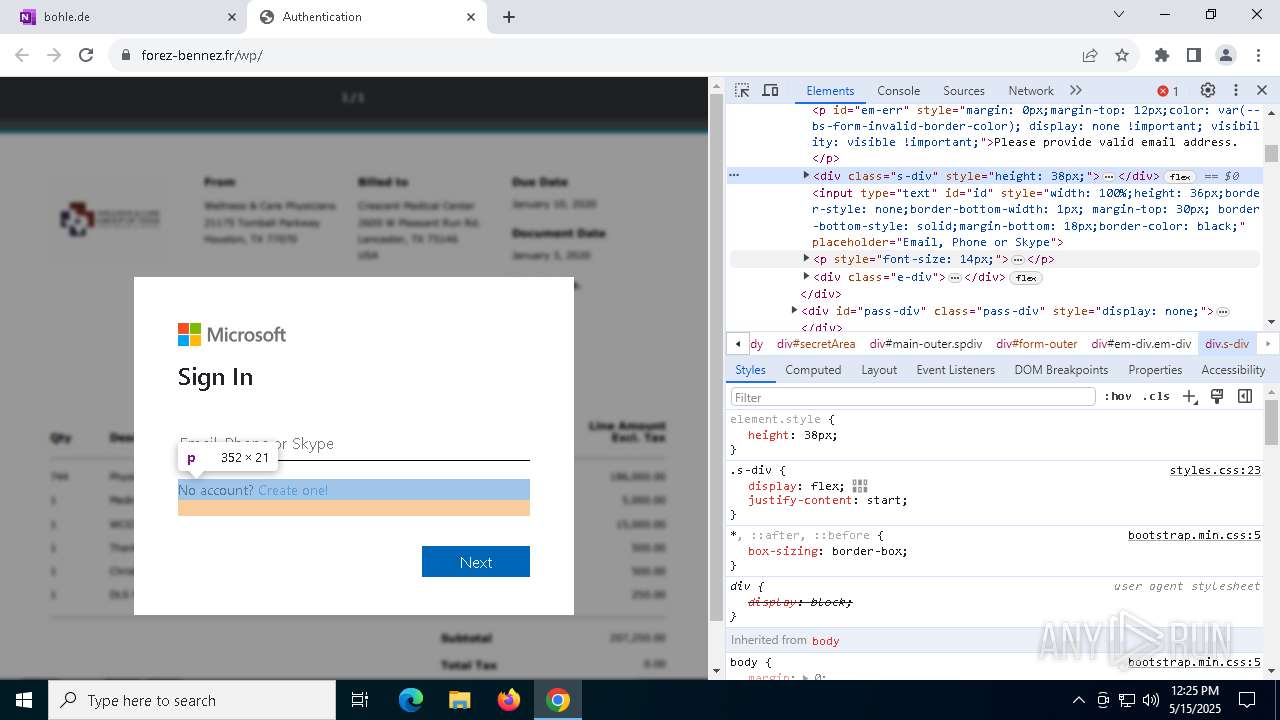The width and height of the screenshot is (1280, 720).
Task: Close the DevTools panel
Action: (1262, 90)
